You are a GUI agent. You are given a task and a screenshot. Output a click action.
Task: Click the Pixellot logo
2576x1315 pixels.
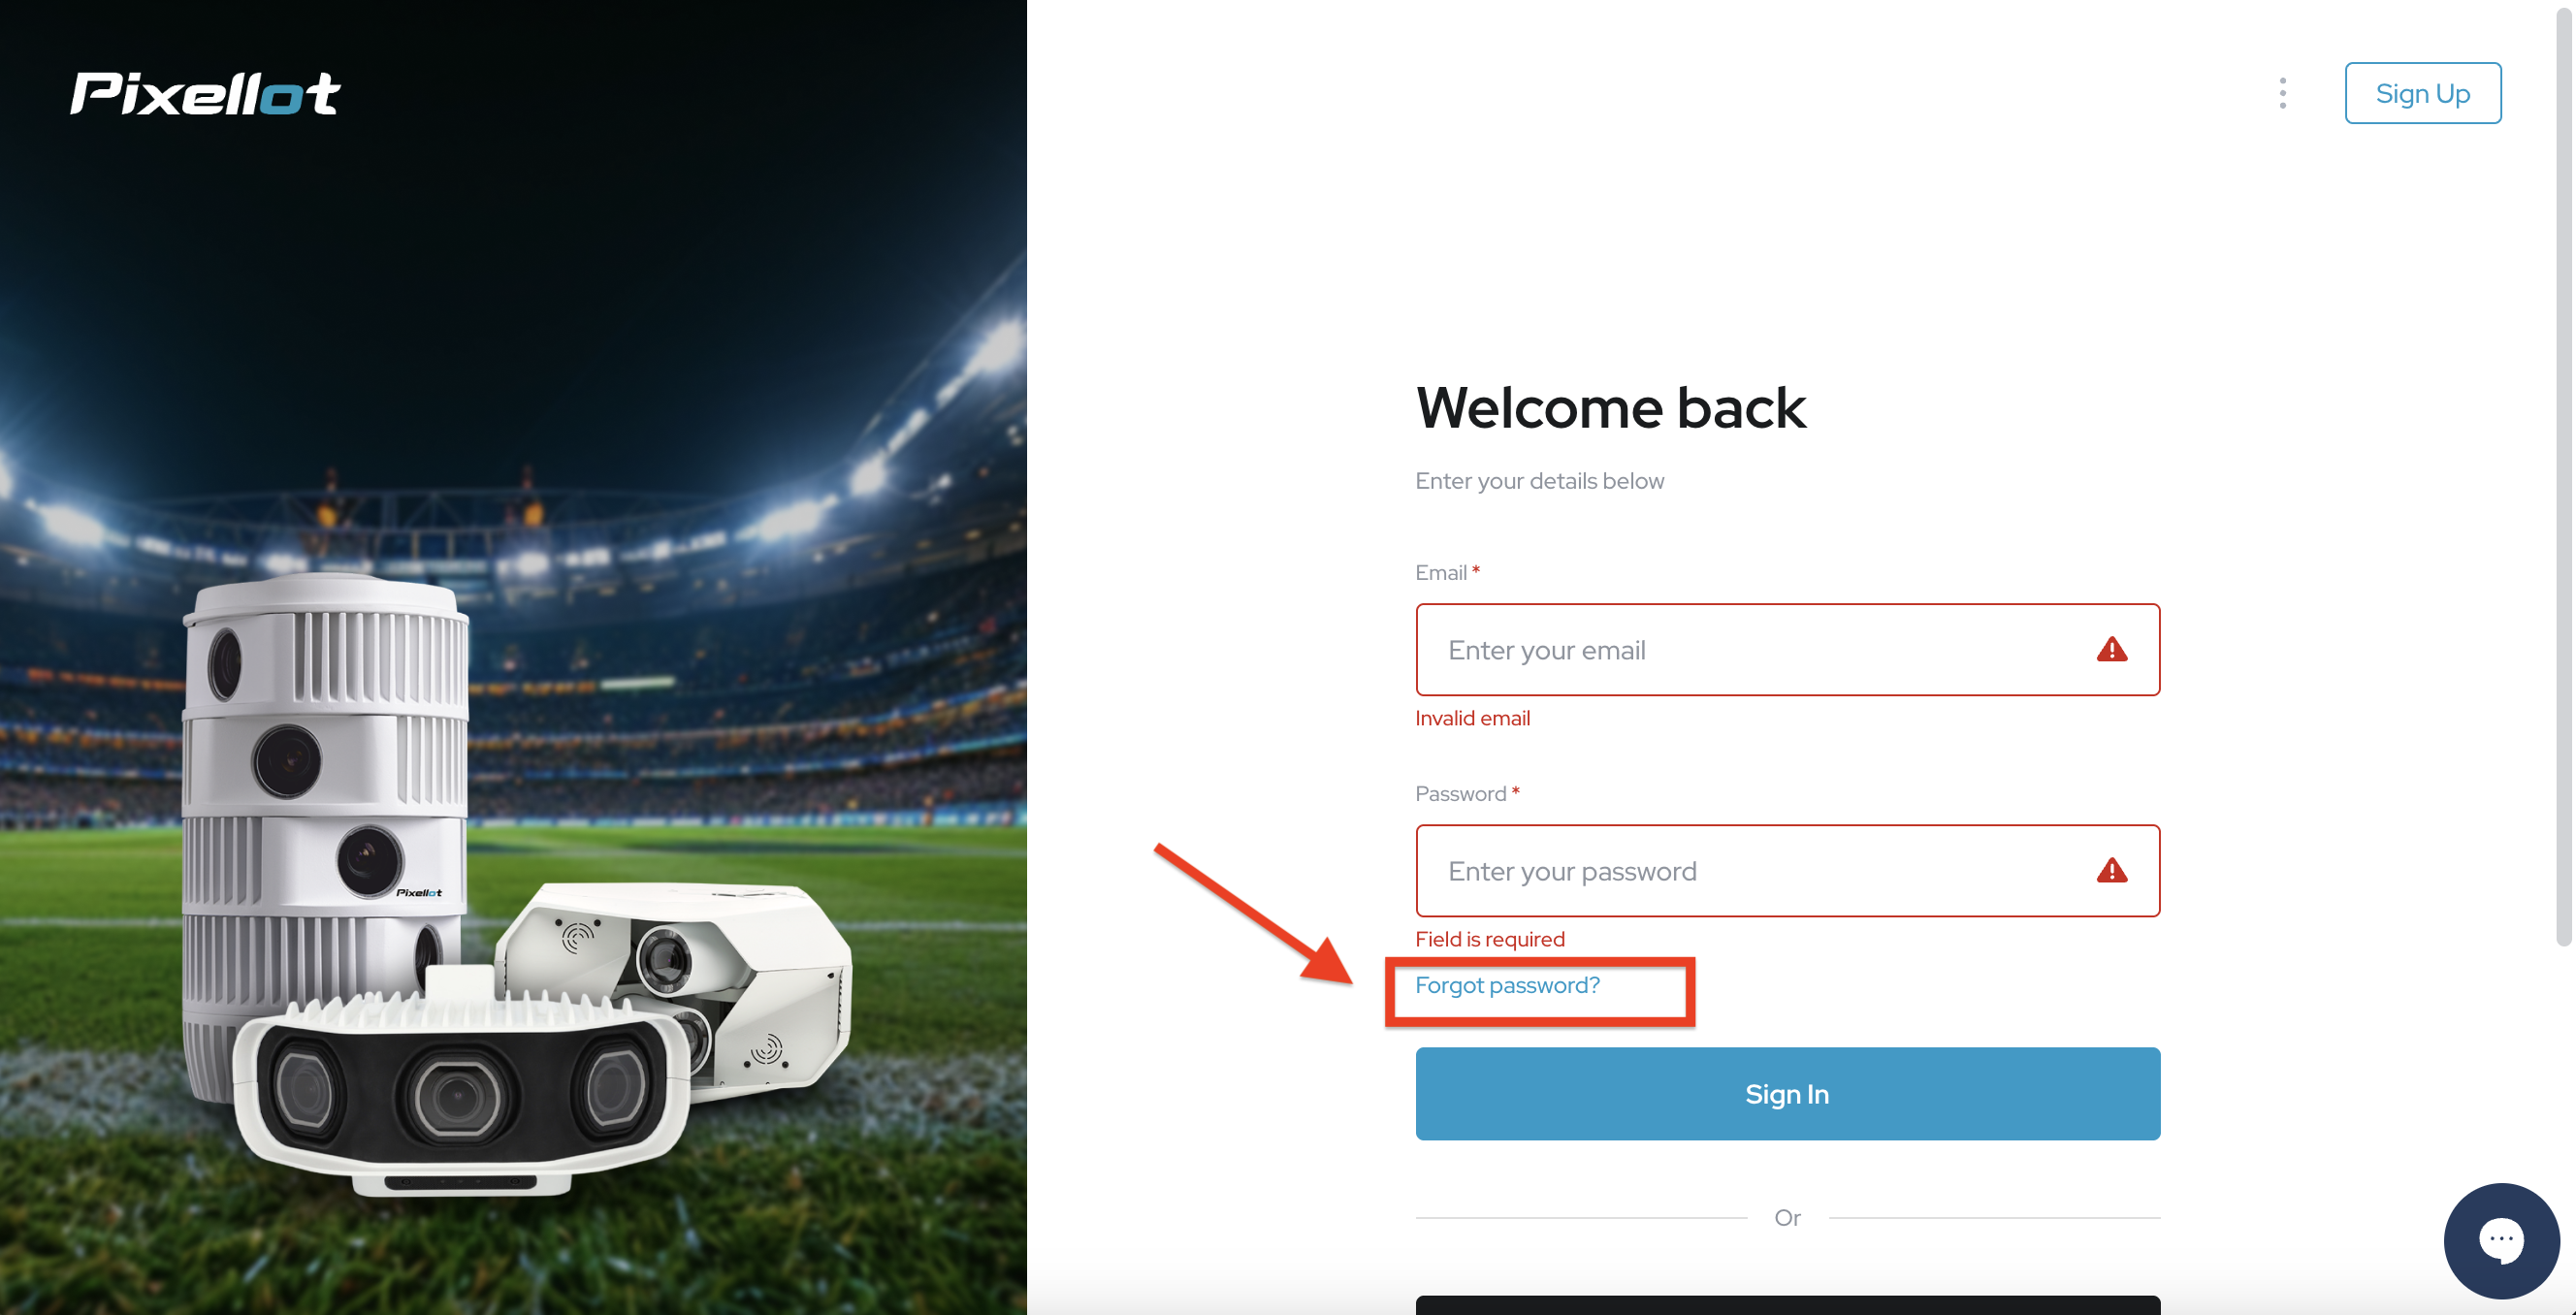tap(205, 93)
